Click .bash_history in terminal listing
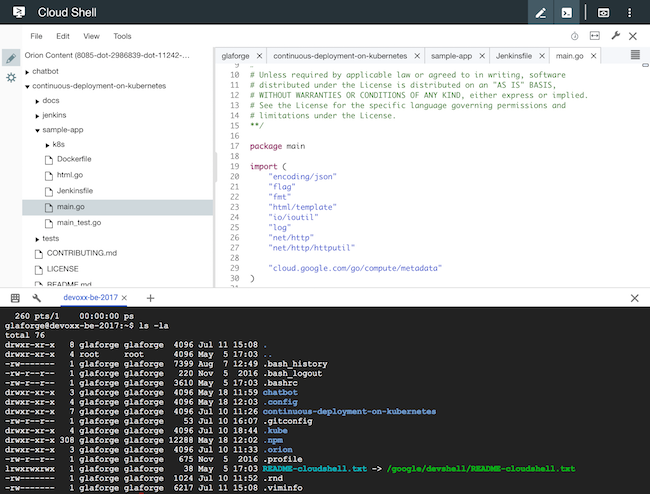The image size is (650, 494). (x=295, y=364)
